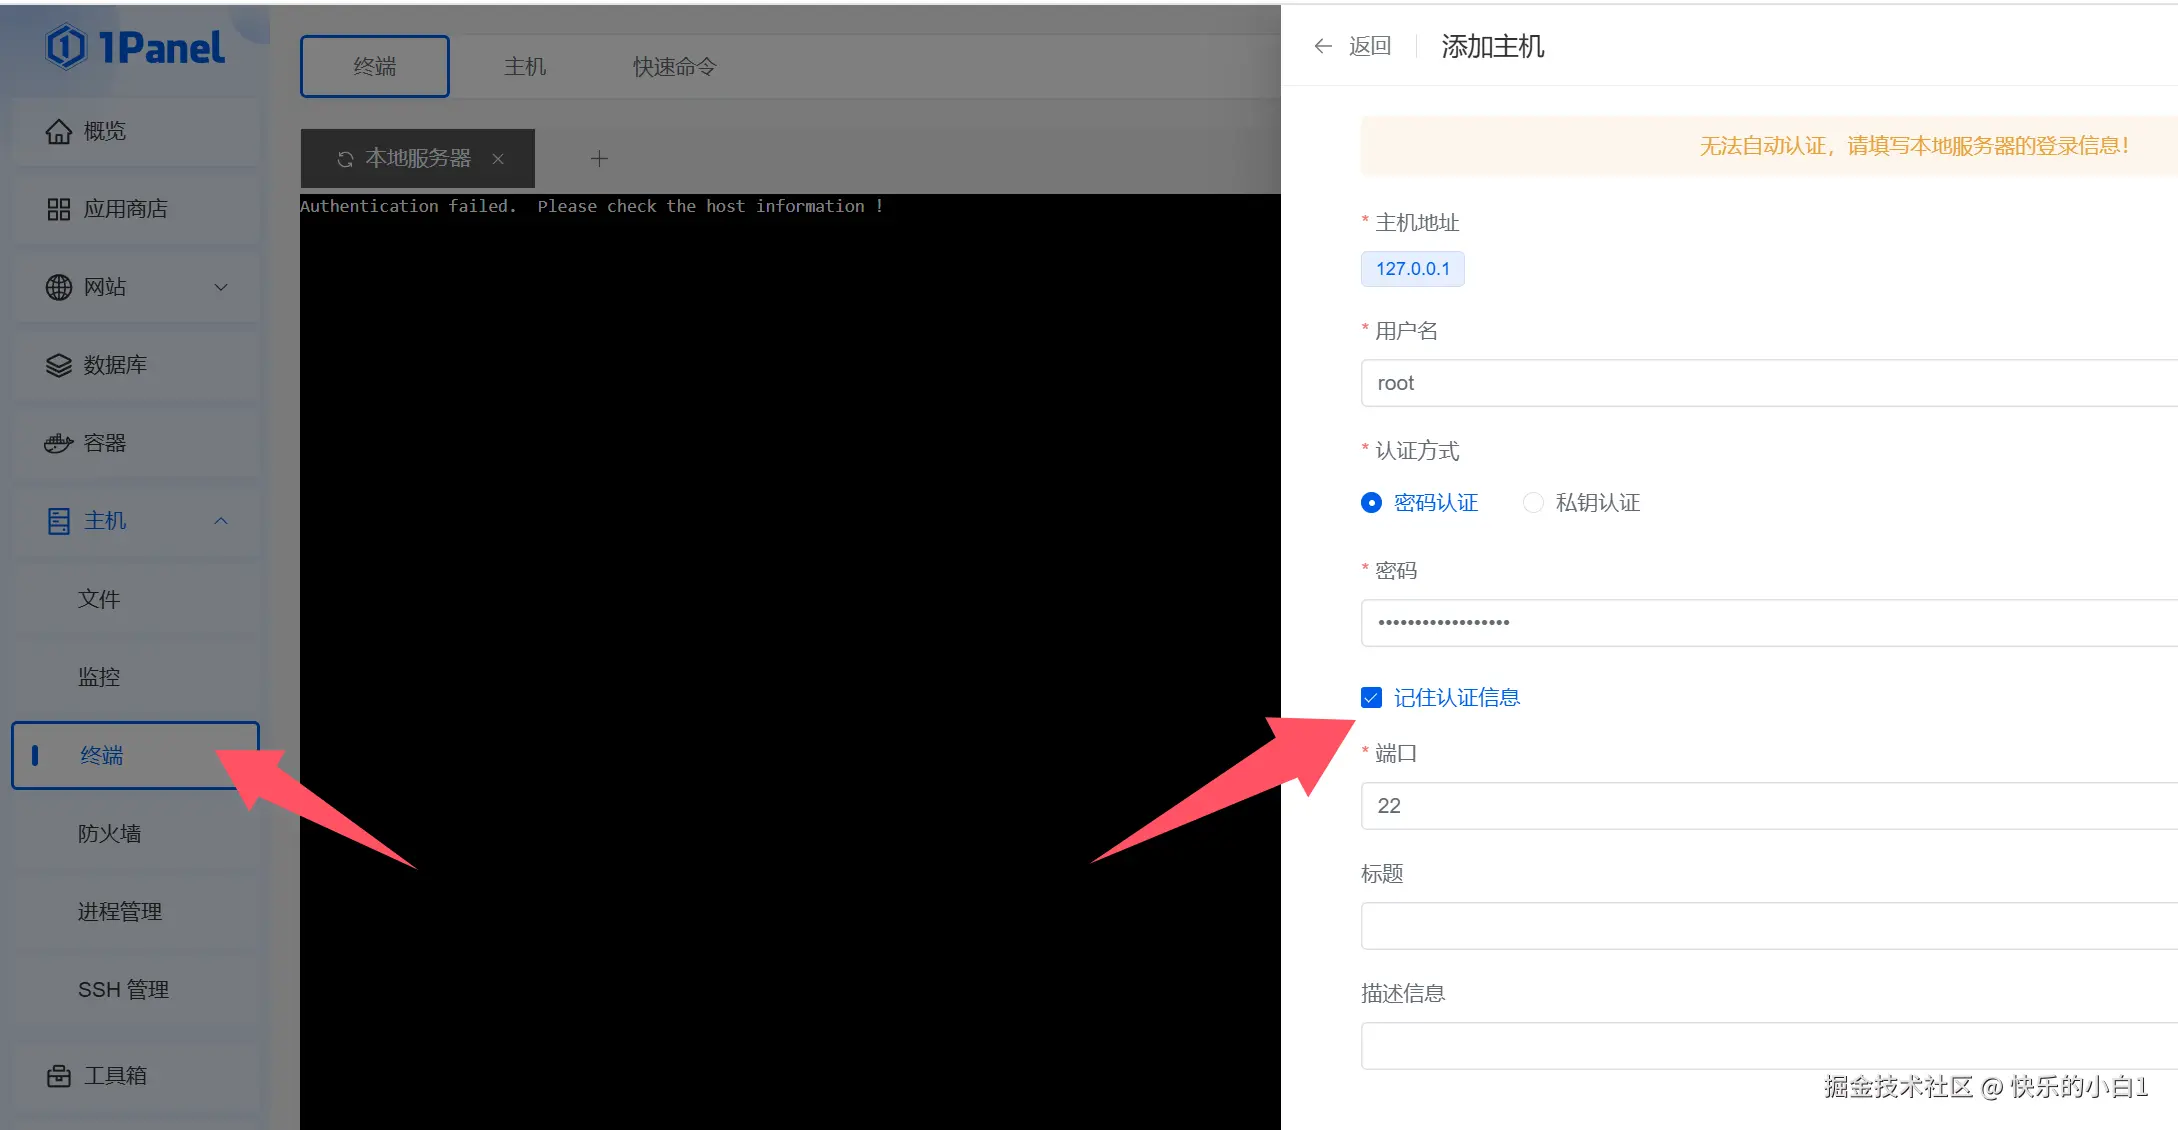Focus the 用户名 field containing root
Screen dimensions: 2178x1130
pyautogui.click(x=1769, y=383)
